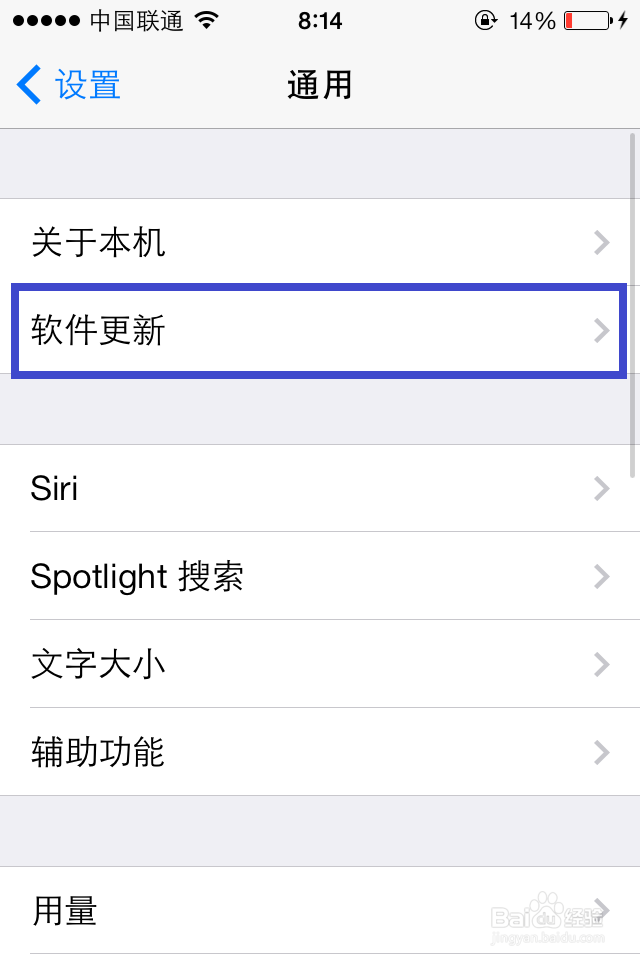Tap the orientation lock icon in status bar
640x960 pixels.
pyautogui.click(x=487, y=17)
